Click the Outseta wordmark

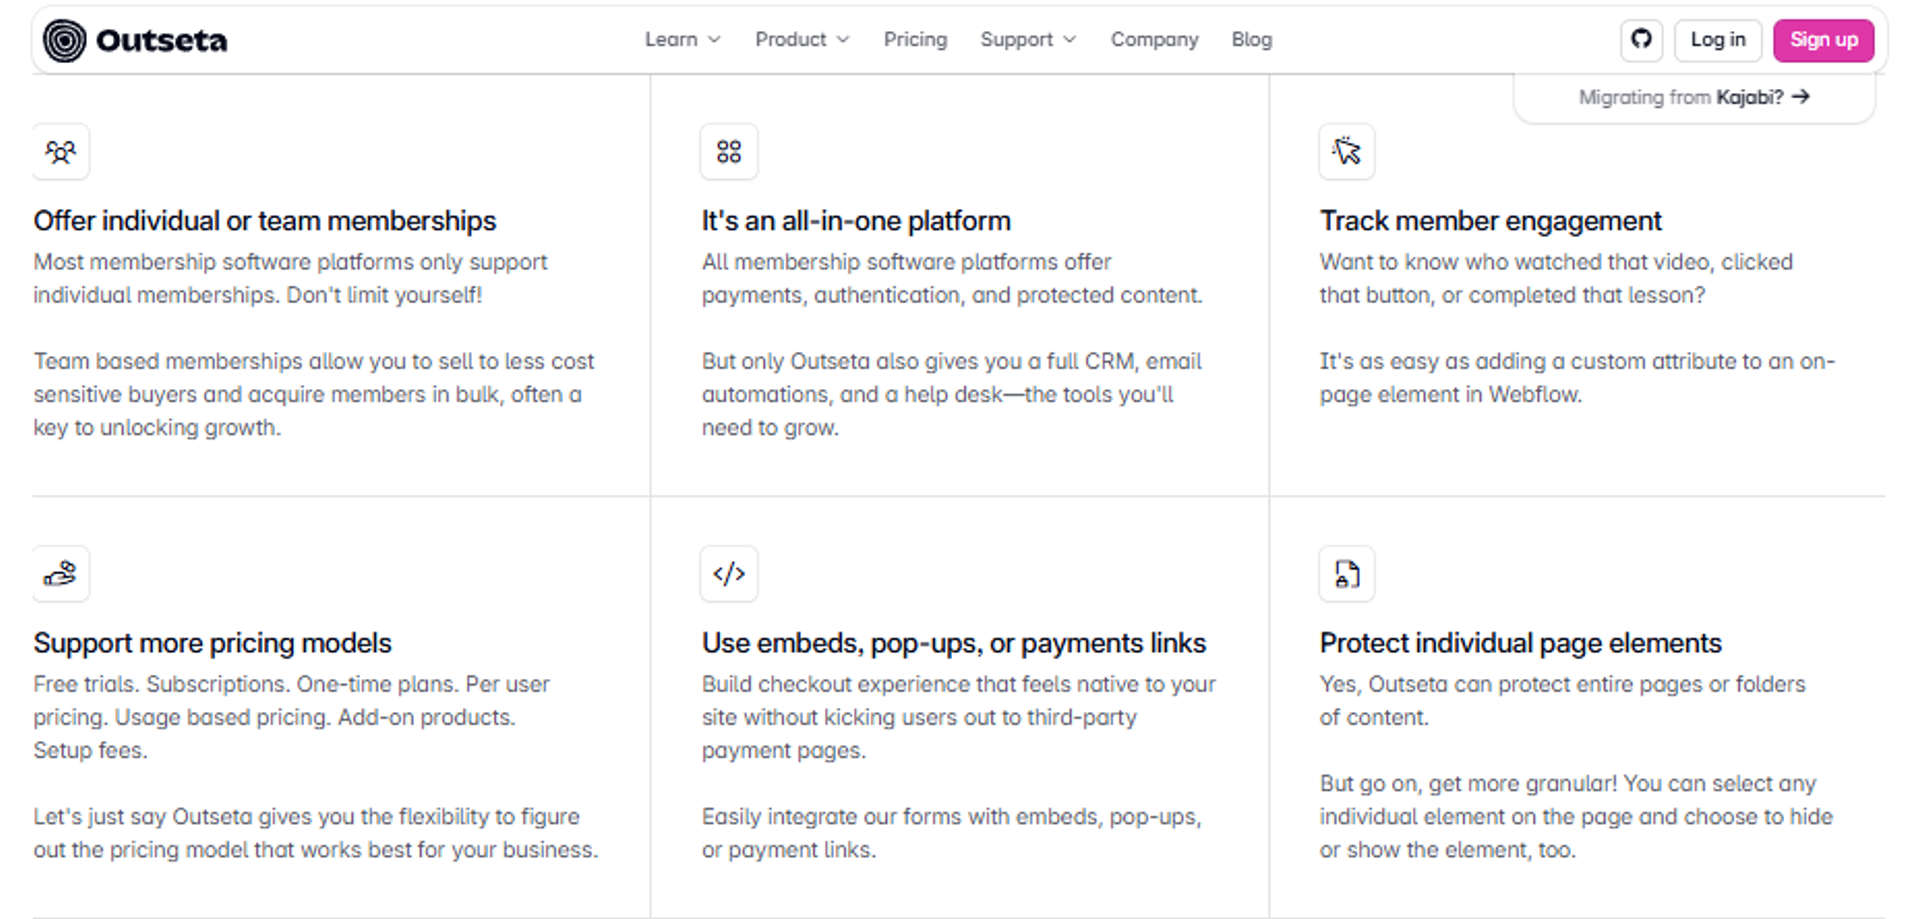pos(161,40)
